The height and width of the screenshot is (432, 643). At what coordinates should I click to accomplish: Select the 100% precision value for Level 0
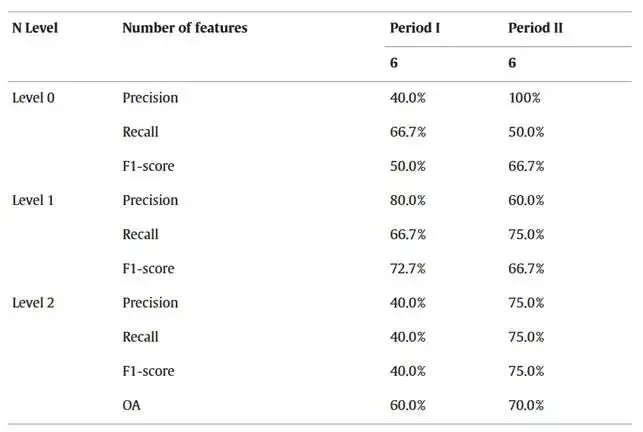[524, 98]
